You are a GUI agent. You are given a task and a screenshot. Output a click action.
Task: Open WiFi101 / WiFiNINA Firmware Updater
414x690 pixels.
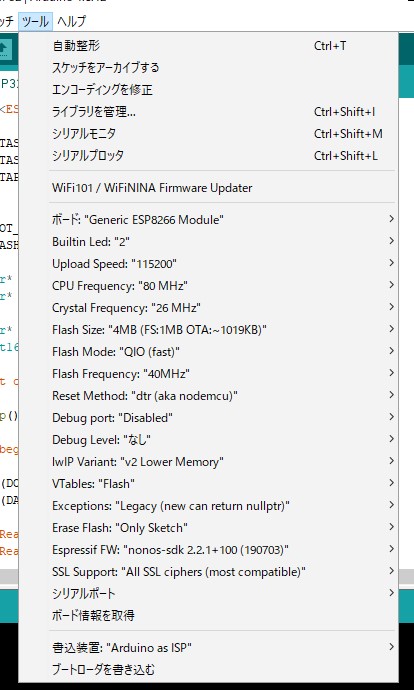point(209,188)
